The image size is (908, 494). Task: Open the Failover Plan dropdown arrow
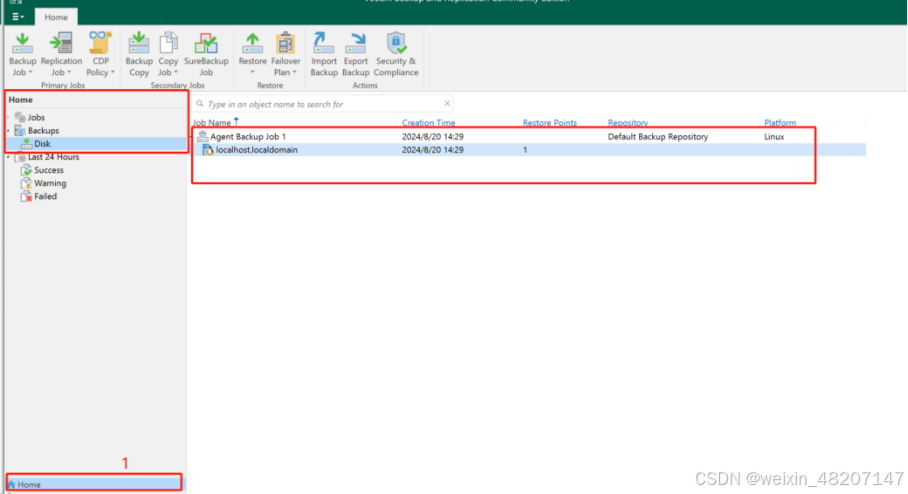click(x=294, y=72)
